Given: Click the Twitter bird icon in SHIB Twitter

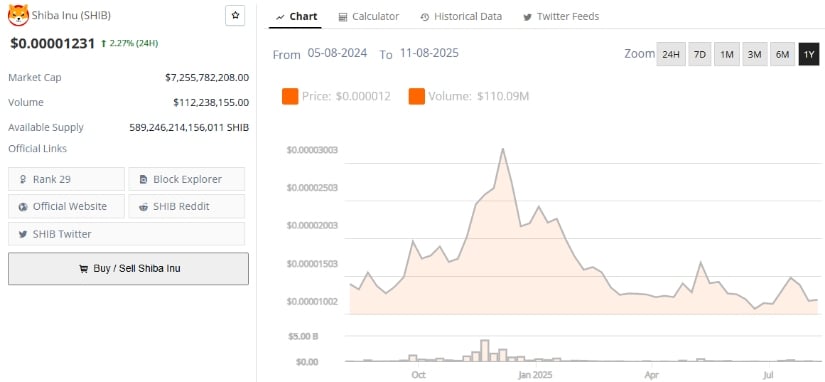Looking at the screenshot, I should point(23,234).
